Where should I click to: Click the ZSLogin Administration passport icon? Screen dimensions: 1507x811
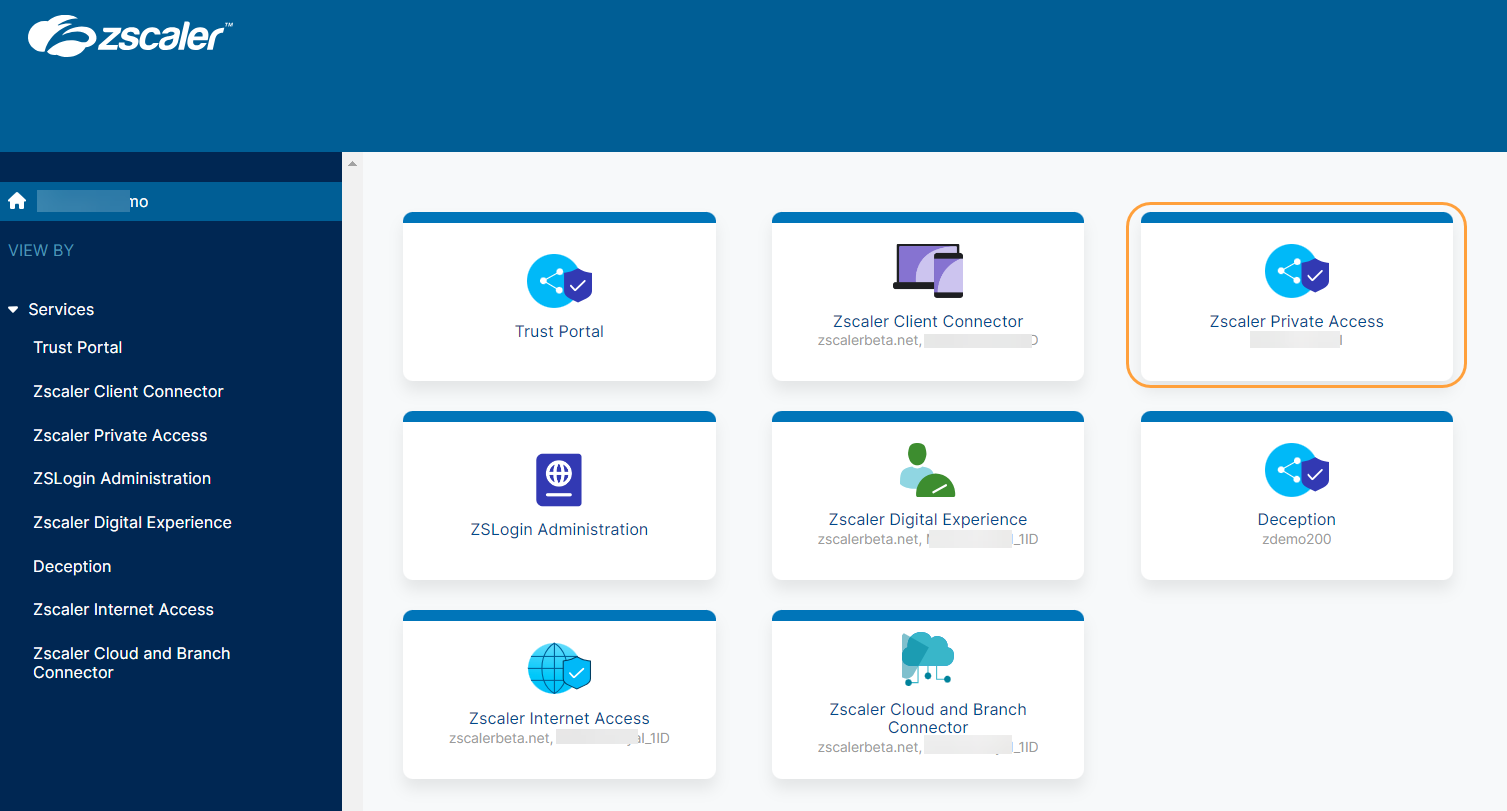coord(559,480)
